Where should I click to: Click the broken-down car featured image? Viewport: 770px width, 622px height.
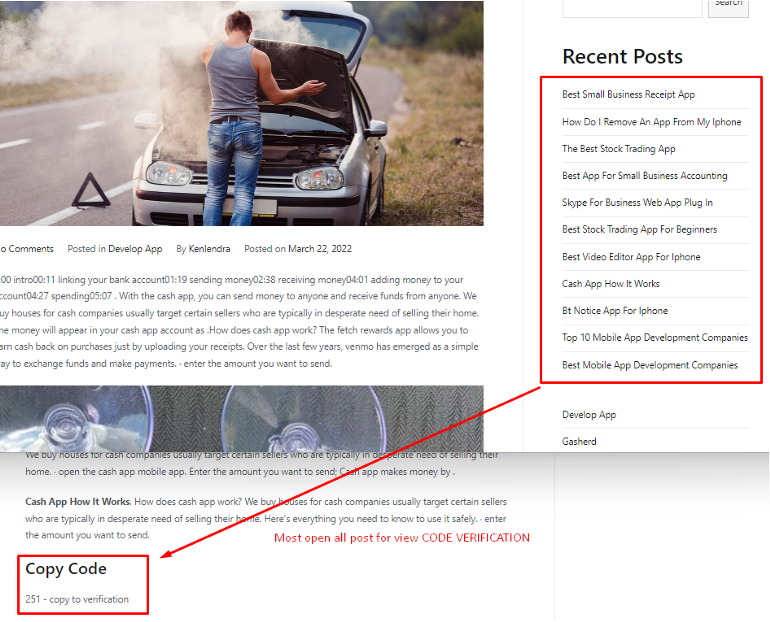242,113
